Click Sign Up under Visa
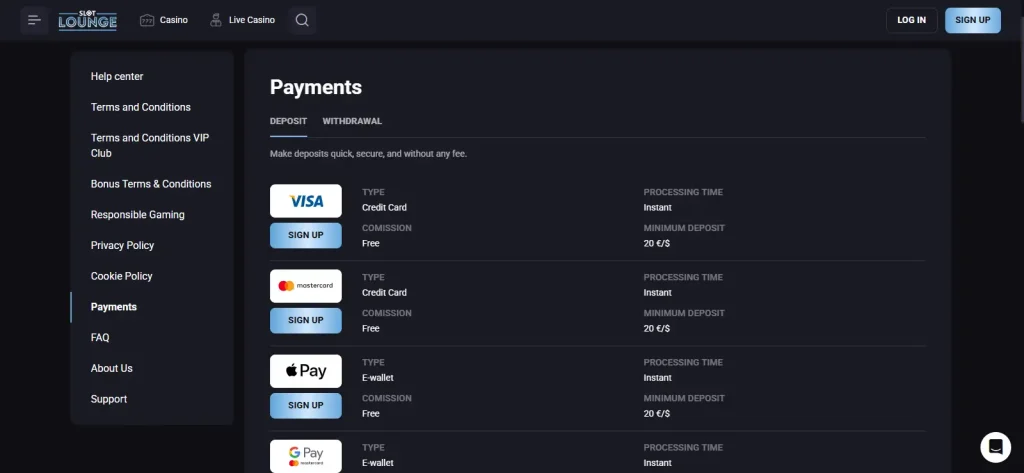The image size is (1024, 473). [x=306, y=235]
